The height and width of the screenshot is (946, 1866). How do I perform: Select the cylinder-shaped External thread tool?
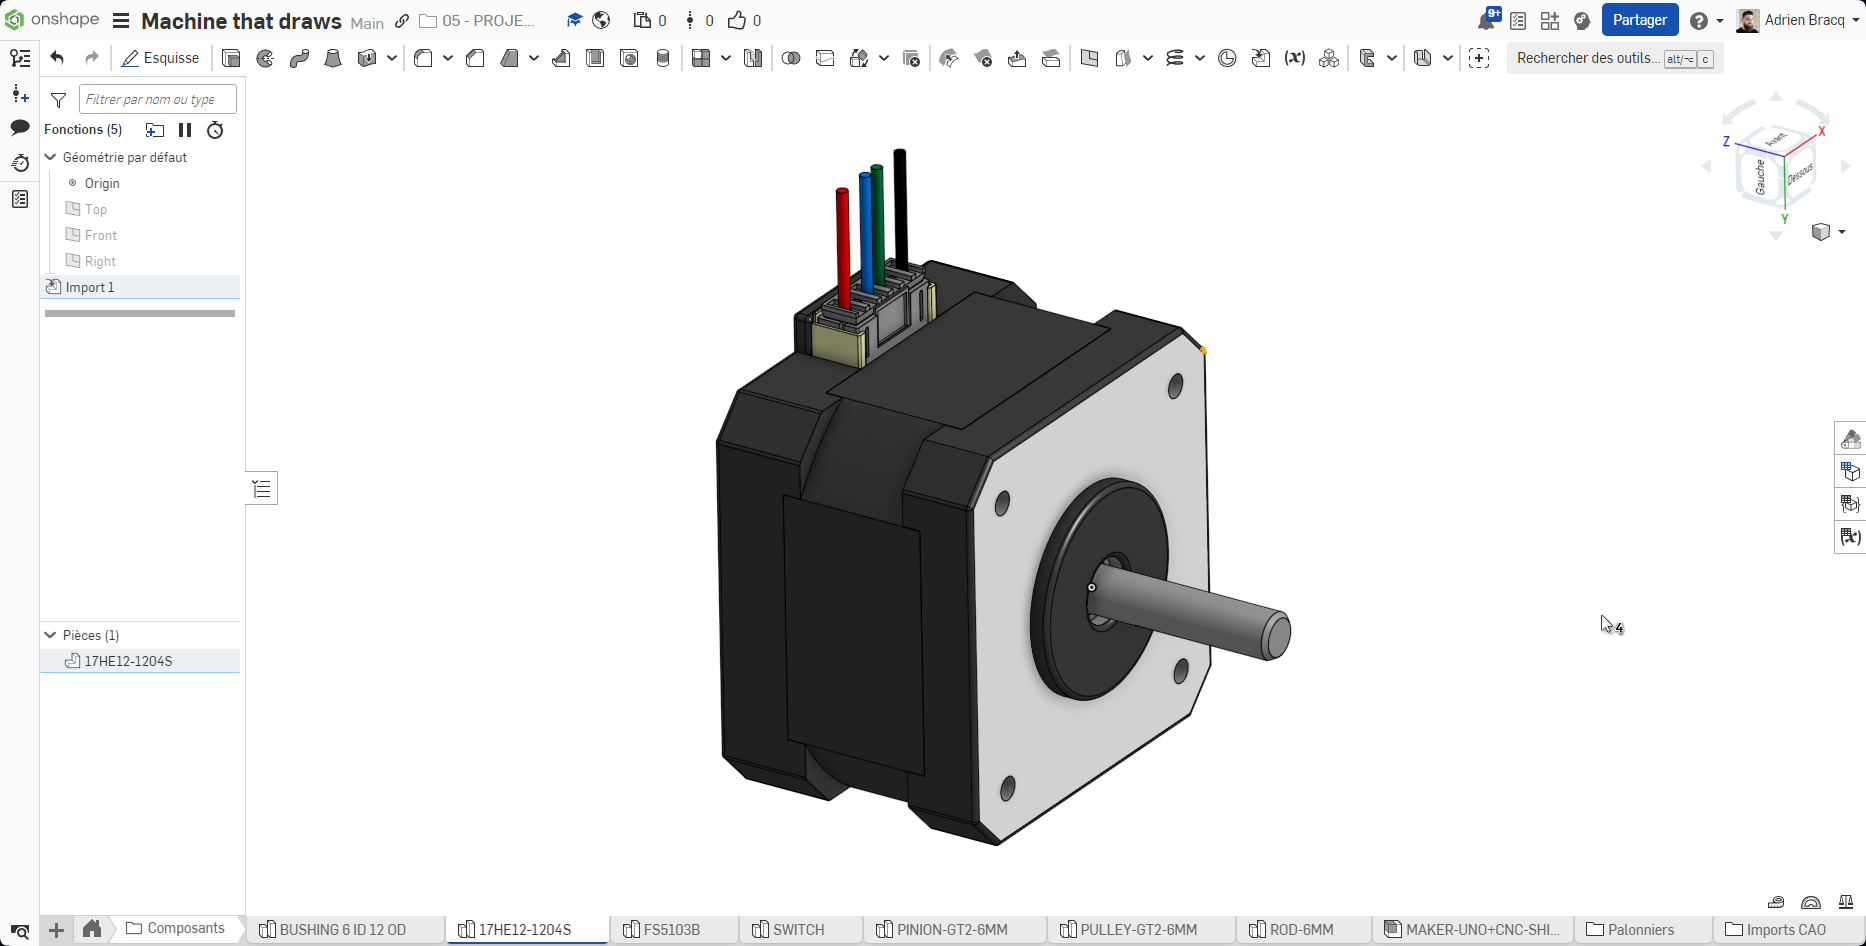(663, 58)
